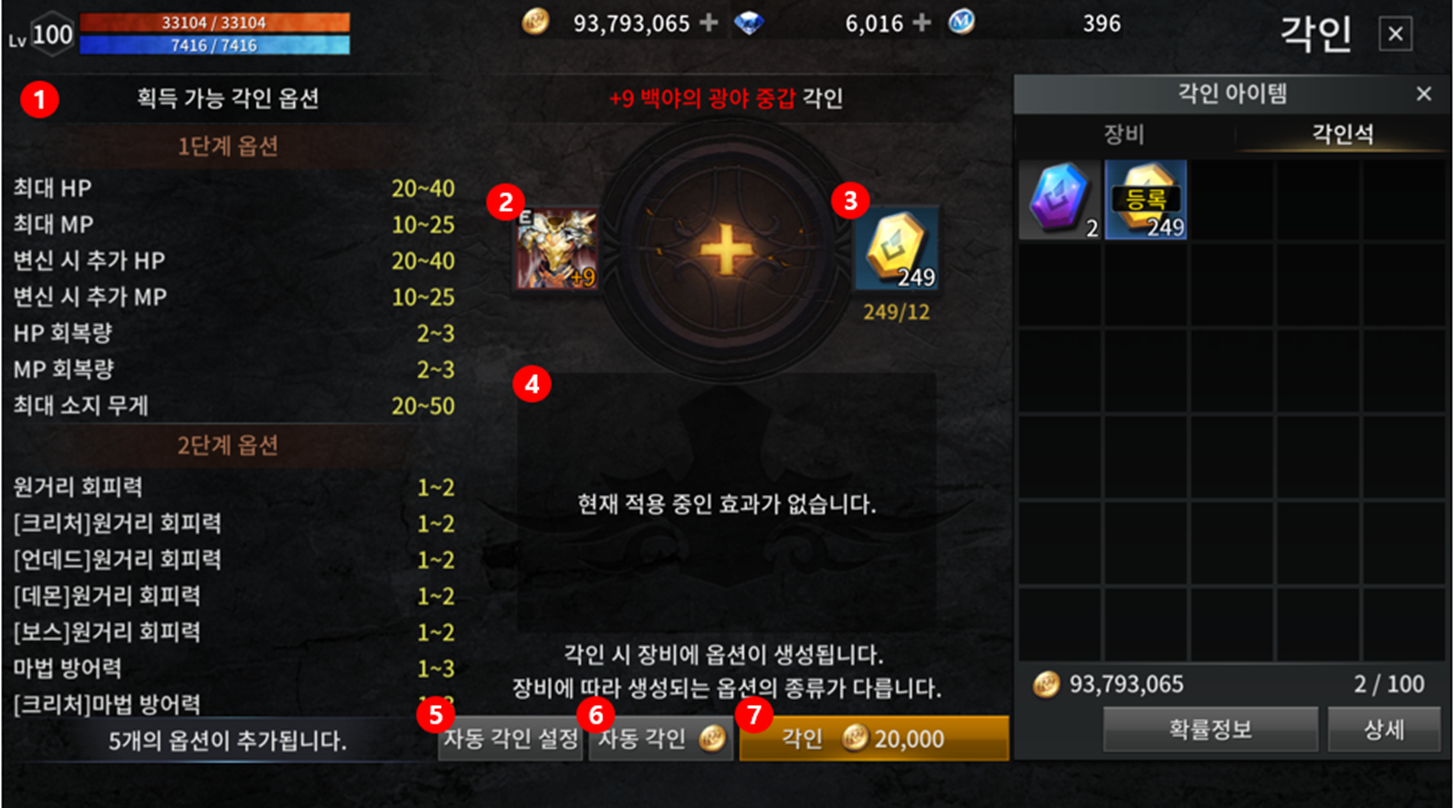Click the central golden plus engraving circle
Image resolution: width=1454 pixels, height=808 pixels.
click(x=724, y=248)
